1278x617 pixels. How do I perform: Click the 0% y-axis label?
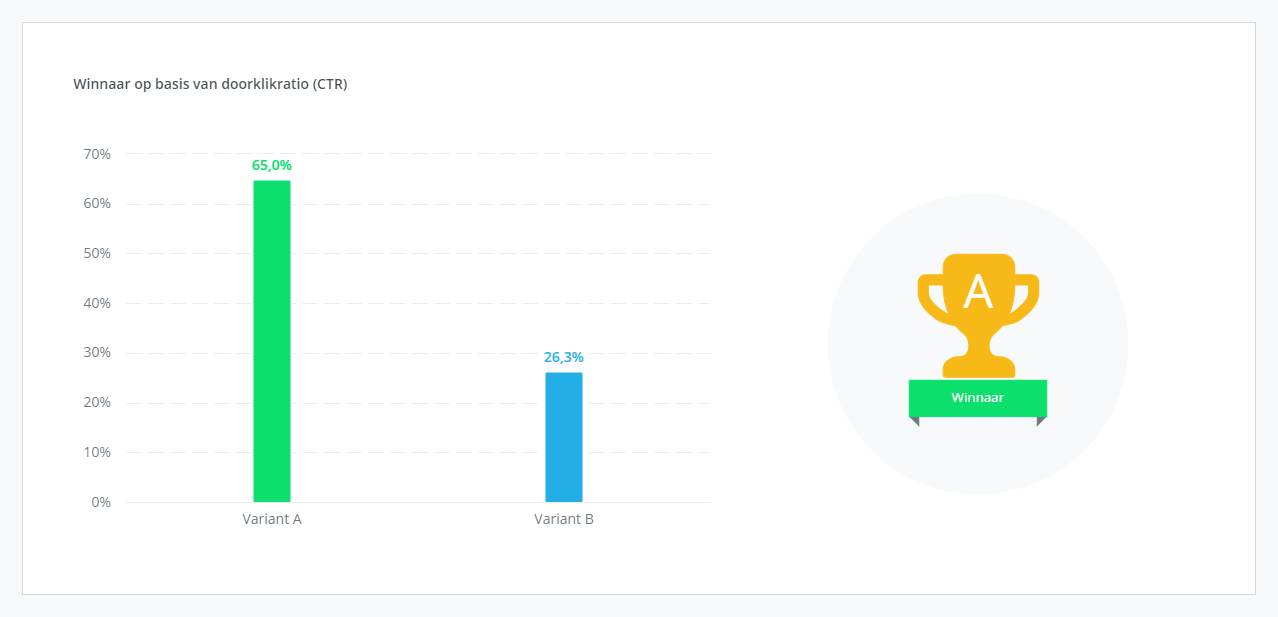tap(101, 502)
